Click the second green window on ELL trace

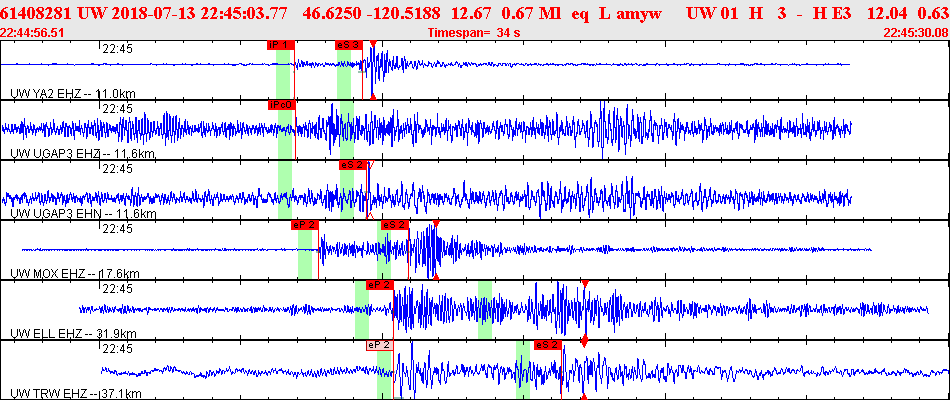[485, 310]
